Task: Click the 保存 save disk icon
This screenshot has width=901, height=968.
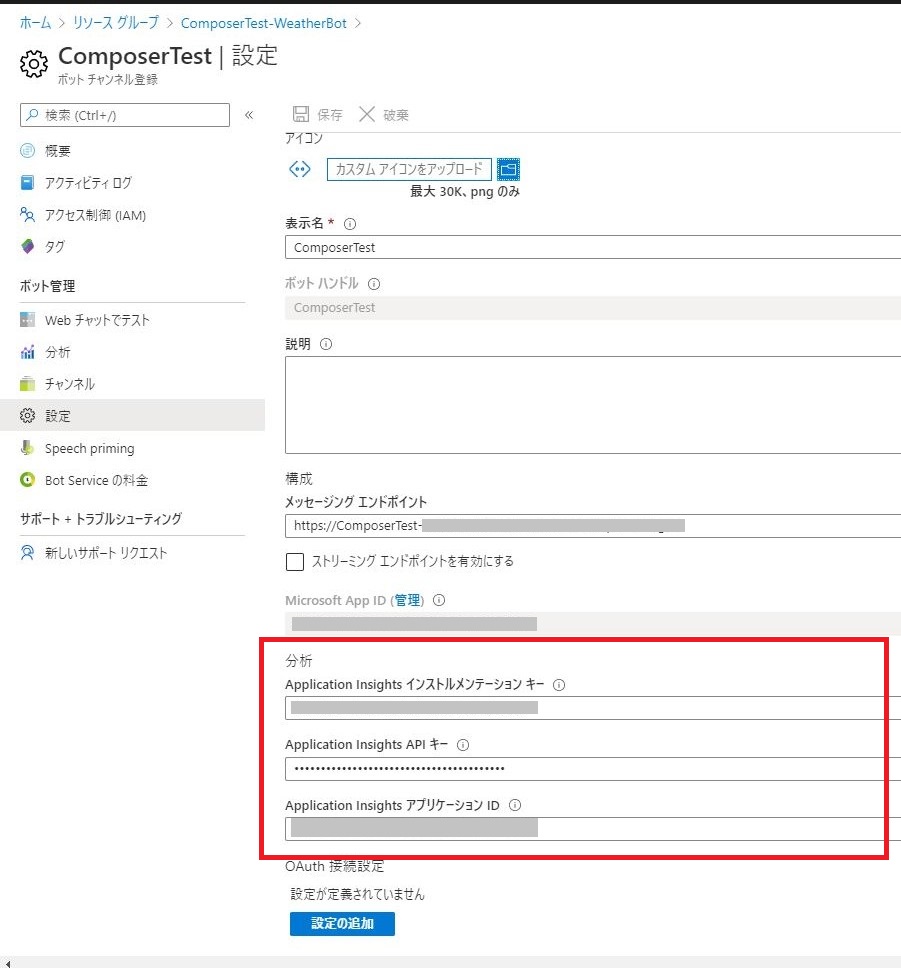Action: pos(301,114)
